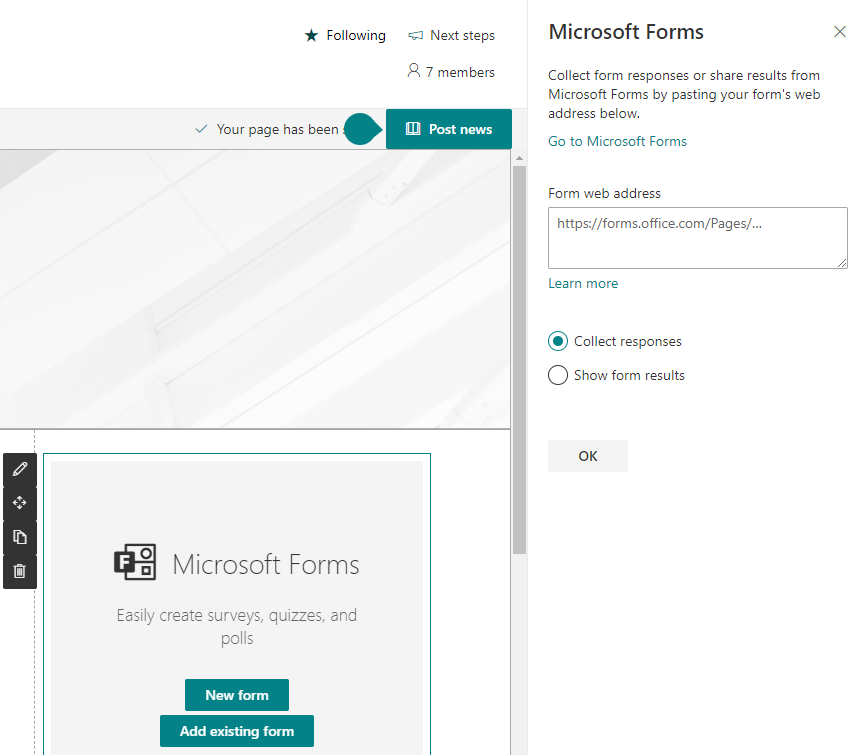This screenshot has height=755, width=861.
Task: Click the scrollbar up arrow
Action: click(519, 159)
